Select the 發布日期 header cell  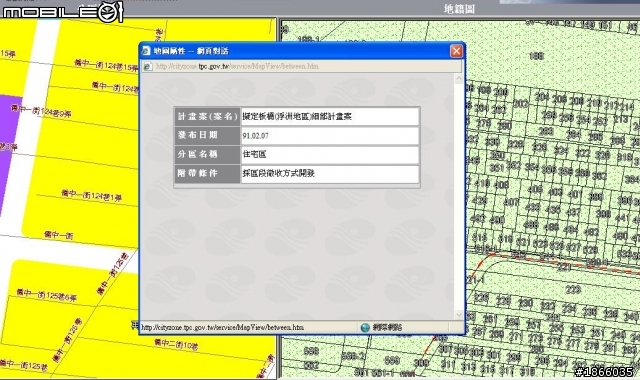(207, 136)
